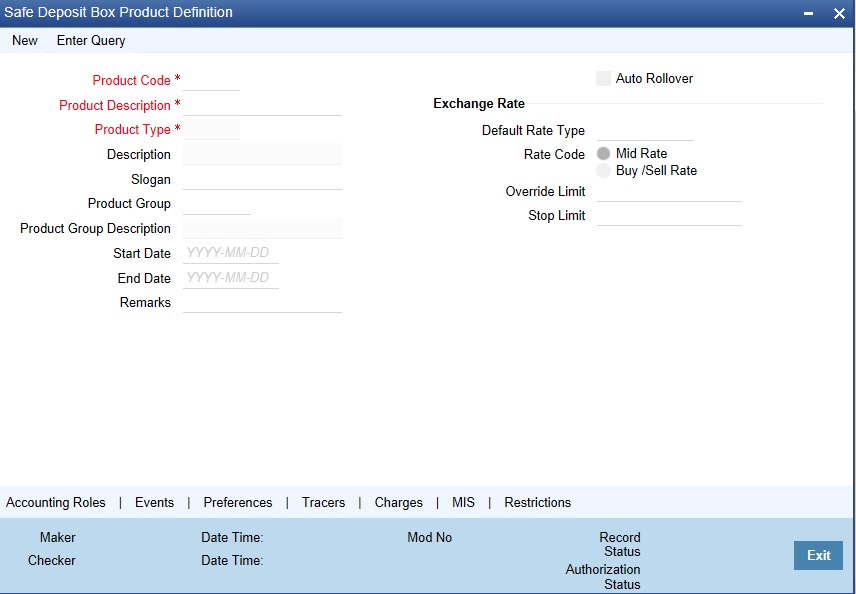The height and width of the screenshot is (594, 856).
Task: Enable the Auto Rollover checkbox
Action: click(603, 79)
